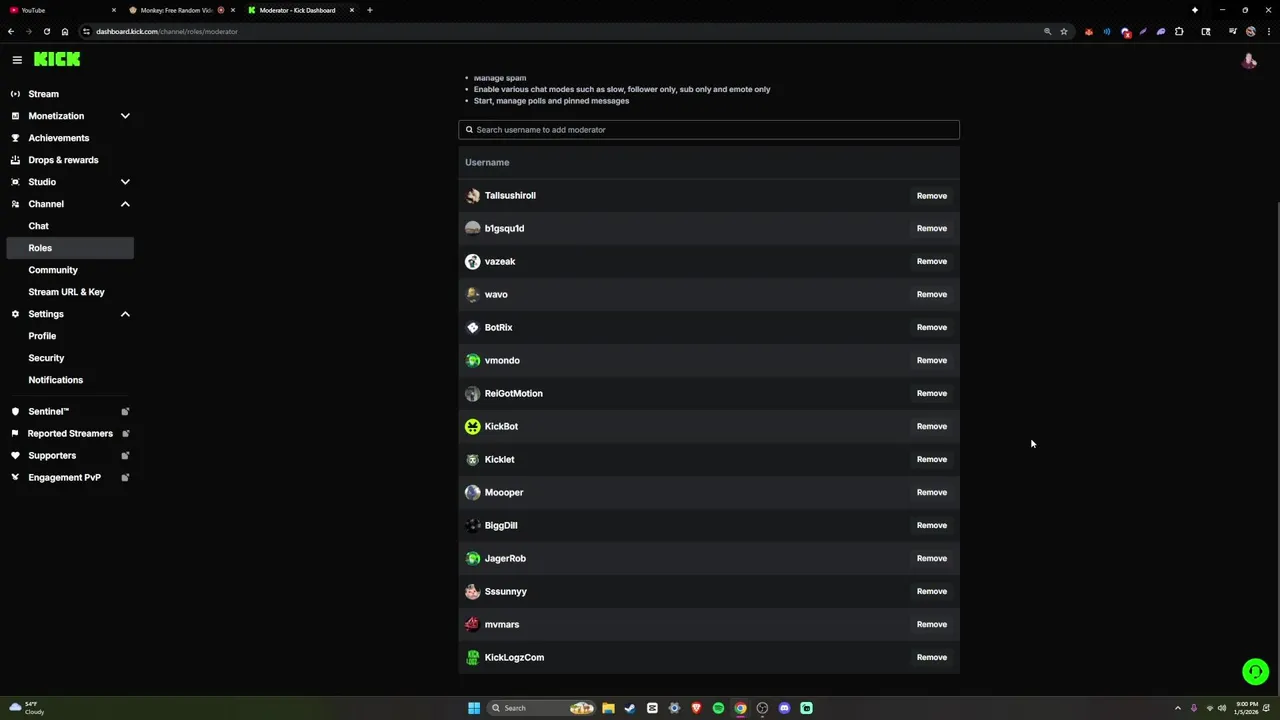Viewport: 1280px width, 720px height.
Task: Click KickBot's avatar icon
Action: [x=473, y=427]
